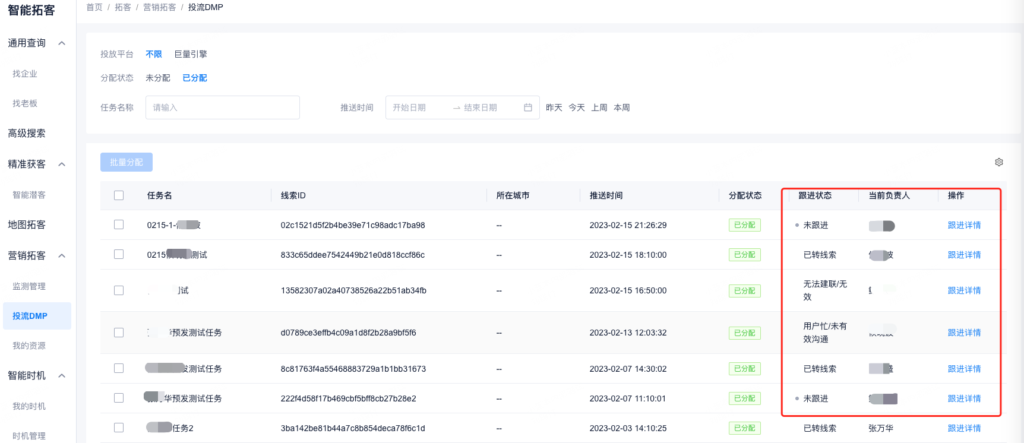Collapse the 营销拓客 sidebar section
This screenshot has width=1024, height=443.
click(x=62, y=256)
